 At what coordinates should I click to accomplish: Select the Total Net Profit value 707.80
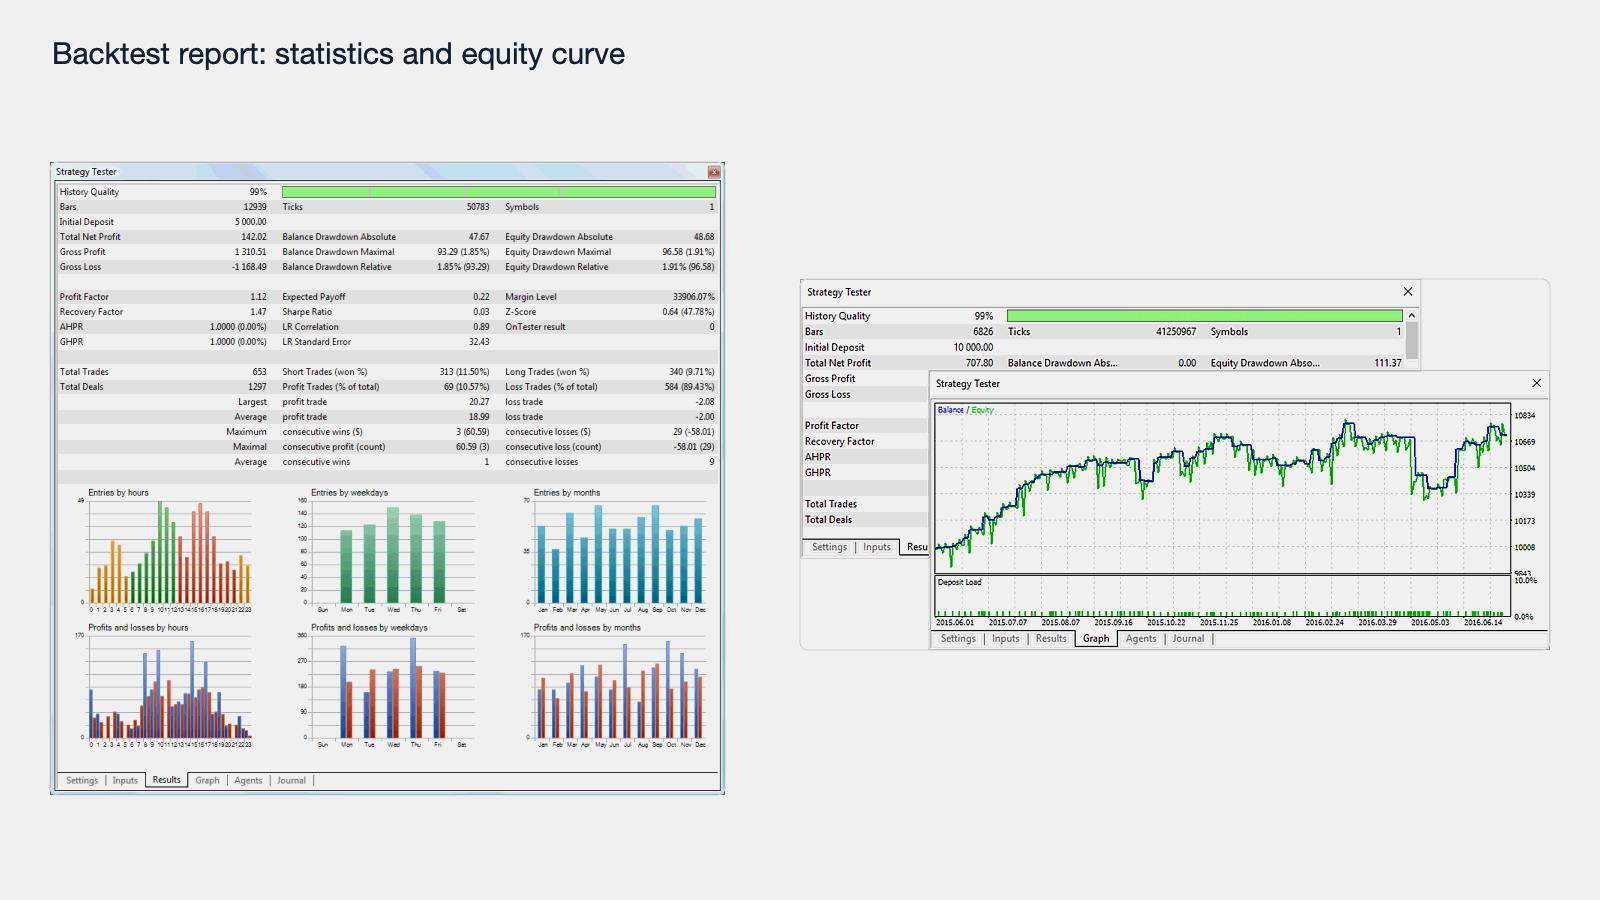tap(979, 363)
